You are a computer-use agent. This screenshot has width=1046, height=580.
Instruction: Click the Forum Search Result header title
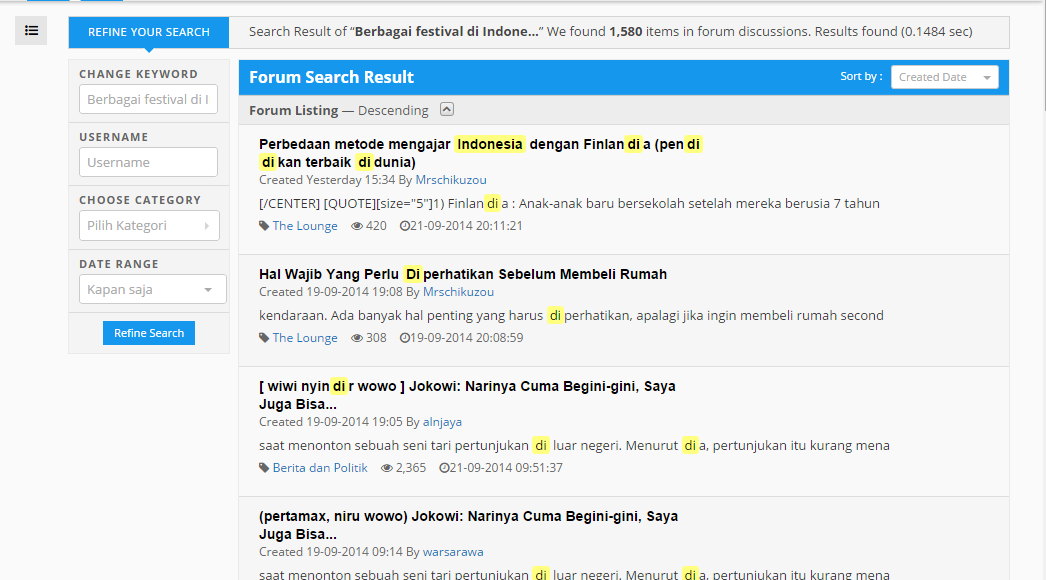(x=332, y=77)
